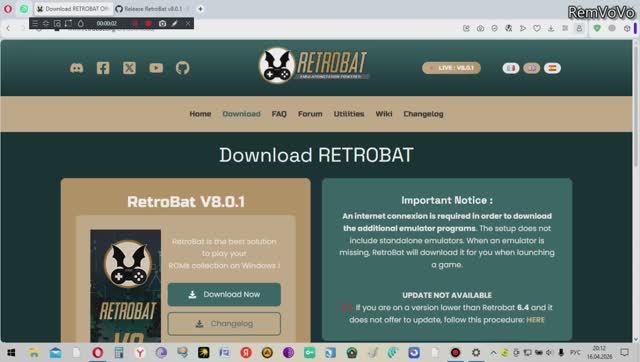Image resolution: width=640 pixels, height=362 pixels.
Task: Click the green shield ad blocker icon
Action: [597, 28]
